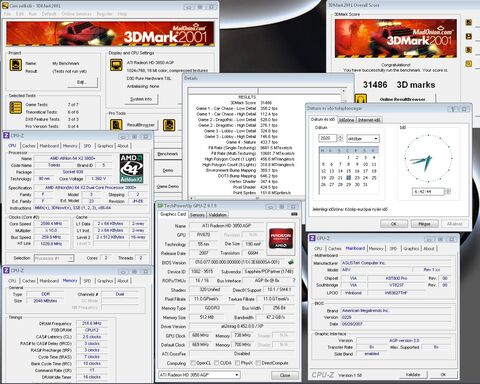Switch to the Internet idő tab
Image resolution: width=480 pixels, height=384 pixels.
point(369,120)
